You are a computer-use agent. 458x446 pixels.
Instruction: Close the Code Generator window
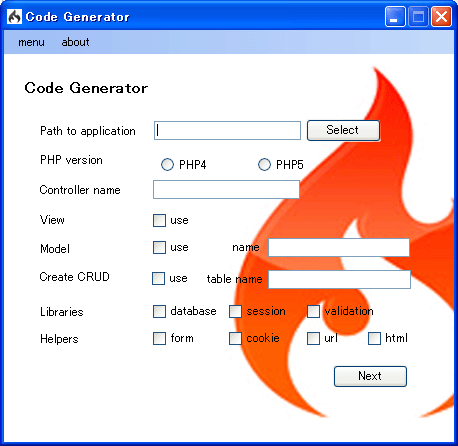[441, 16]
